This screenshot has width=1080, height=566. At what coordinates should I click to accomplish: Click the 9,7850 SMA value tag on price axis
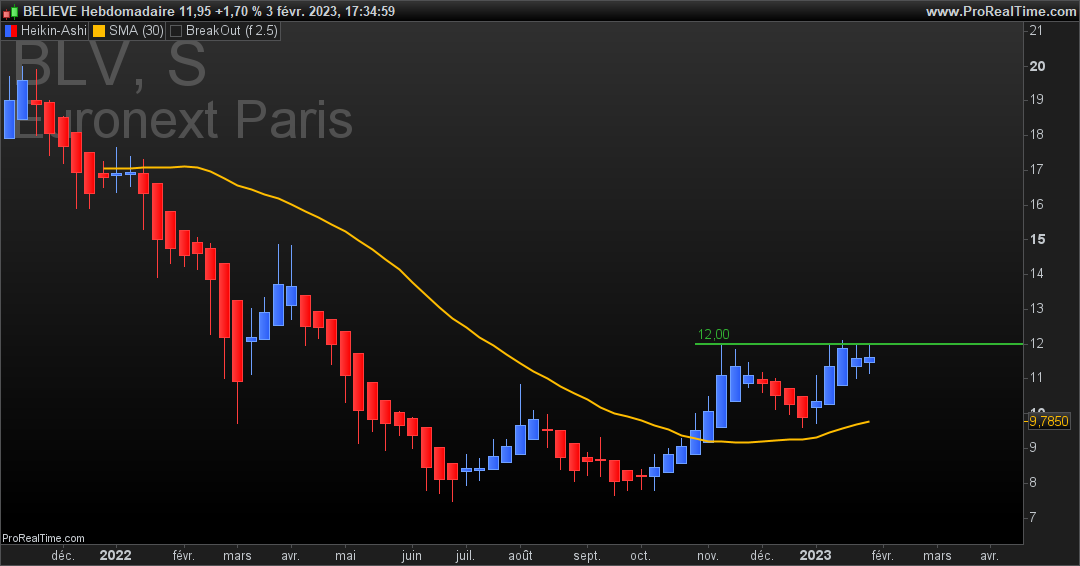pyautogui.click(x=1048, y=421)
